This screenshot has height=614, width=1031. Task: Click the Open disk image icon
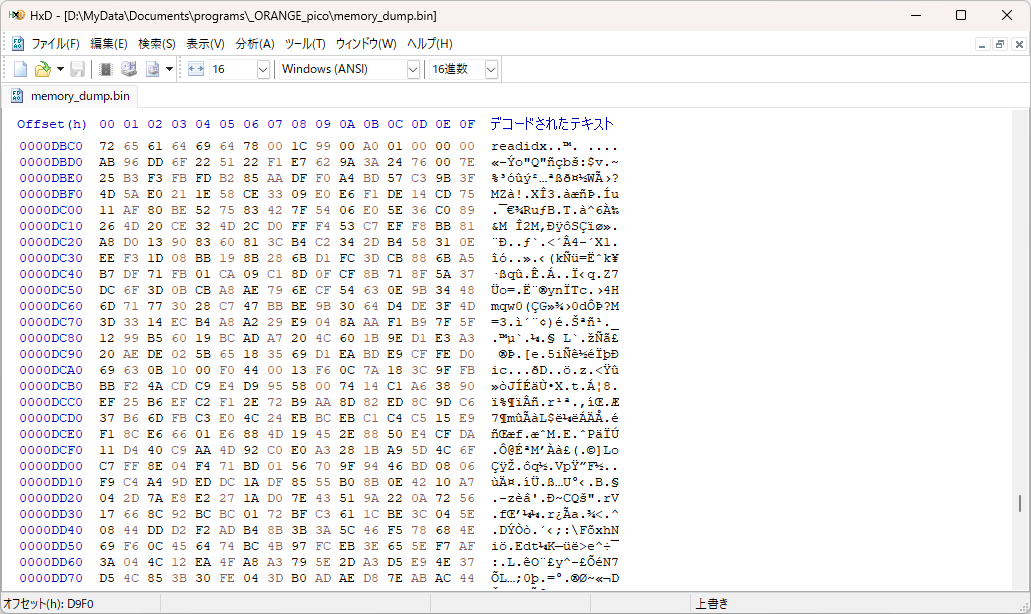tap(153, 69)
